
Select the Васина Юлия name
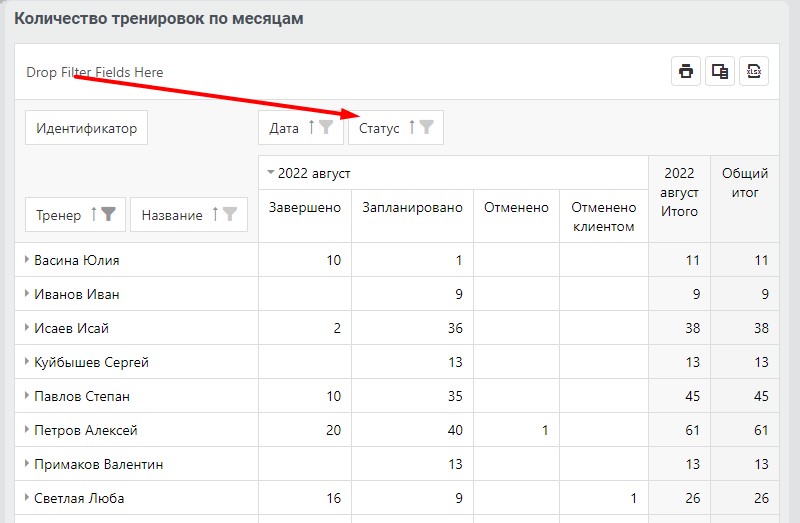click(x=77, y=260)
